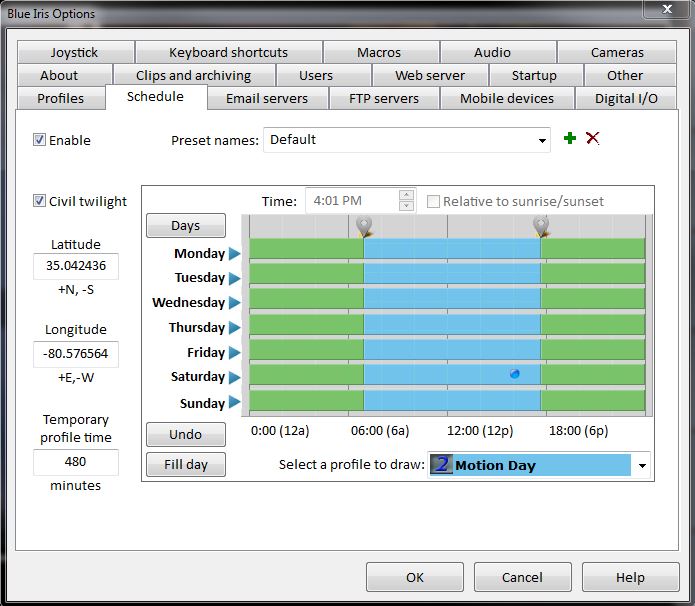
Task: Click the Wednesday row arrow icon
Action: pyautogui.click(x=234, y=303)
